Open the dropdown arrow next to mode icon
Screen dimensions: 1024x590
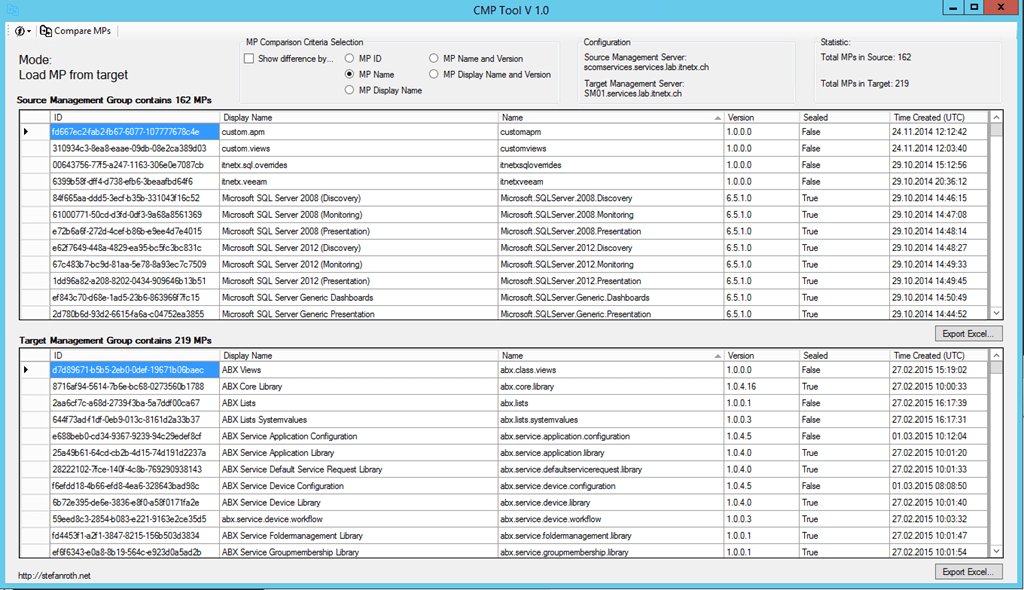30,30
